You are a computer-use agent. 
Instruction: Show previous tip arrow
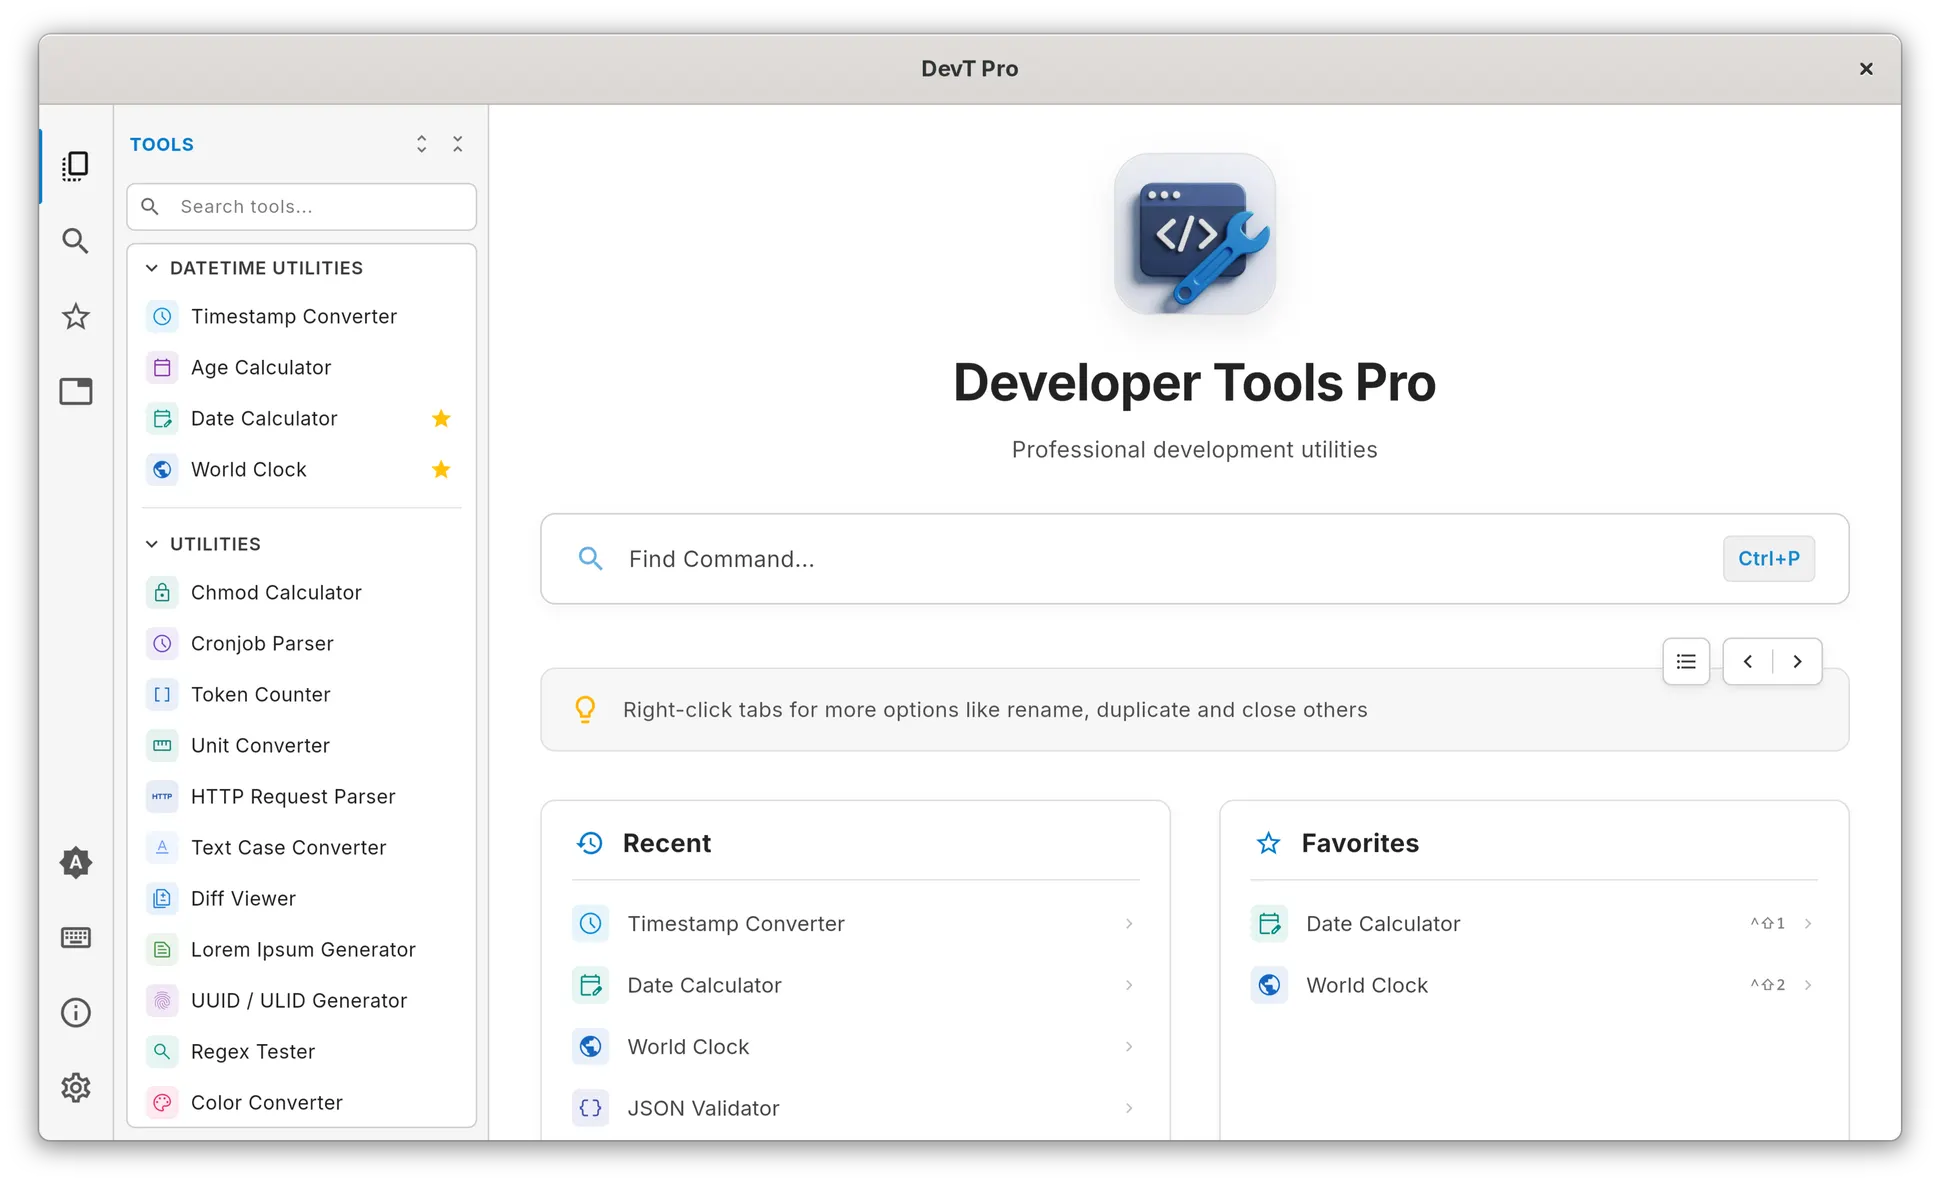[x=1748, y=661]
